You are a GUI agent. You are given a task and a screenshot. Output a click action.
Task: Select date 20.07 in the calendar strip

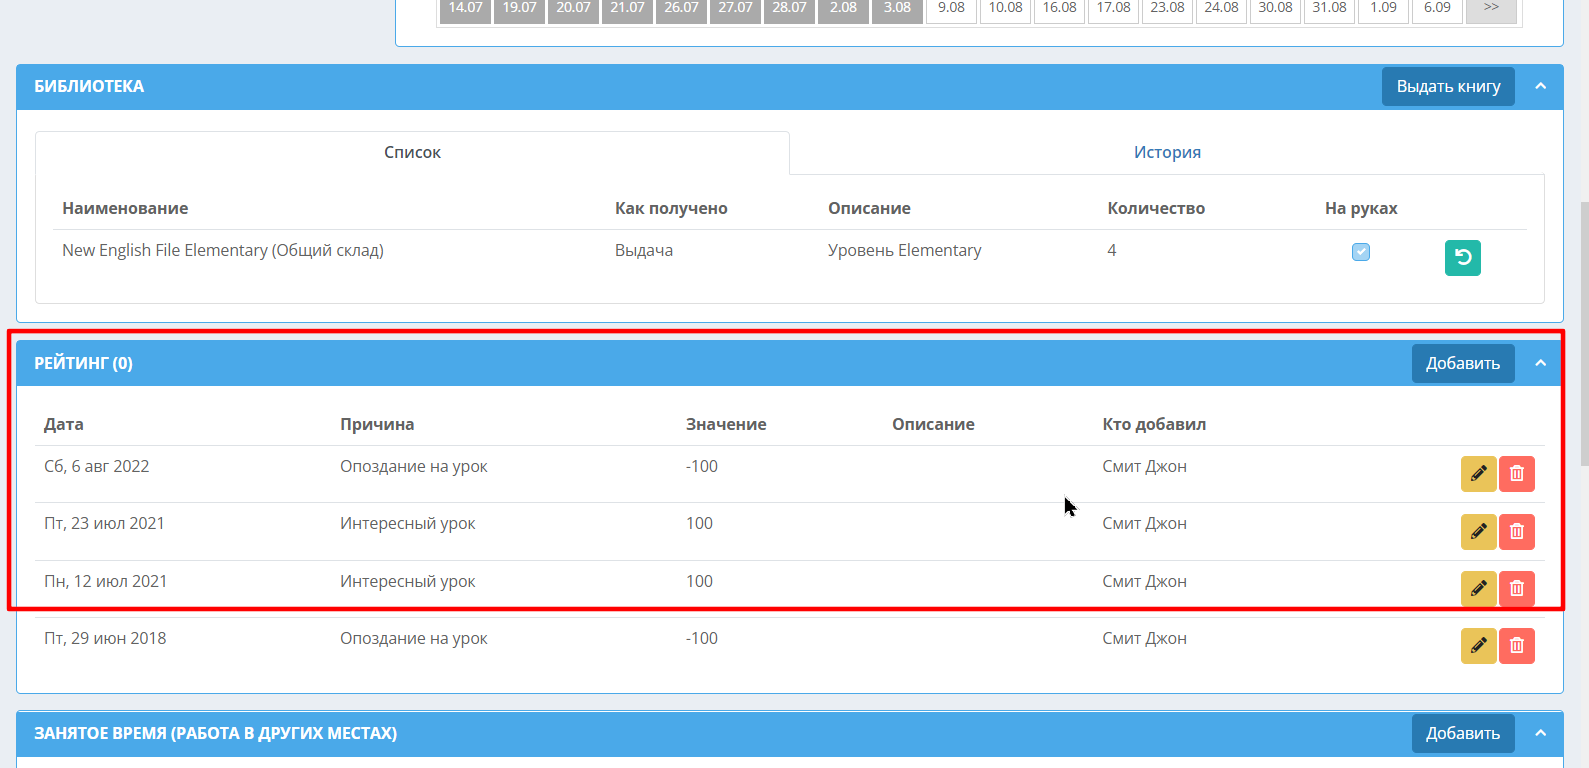click(x=574, y=9)
